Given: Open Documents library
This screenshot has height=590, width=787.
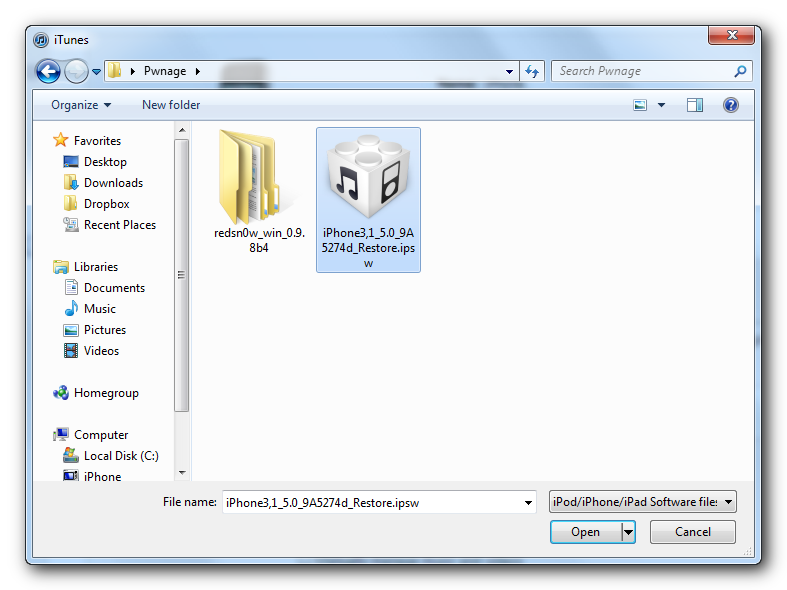Looking at the screenshot, I should point(104,287).
